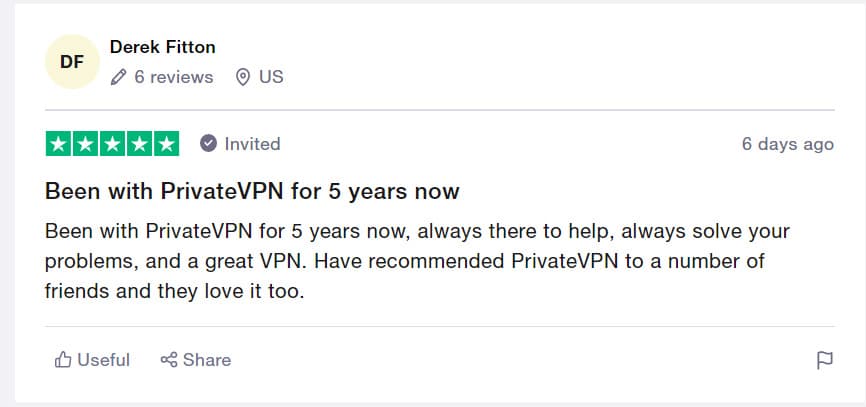Open the "6 reviews" text
Viewport: 866px width, 407px height.
173,76
